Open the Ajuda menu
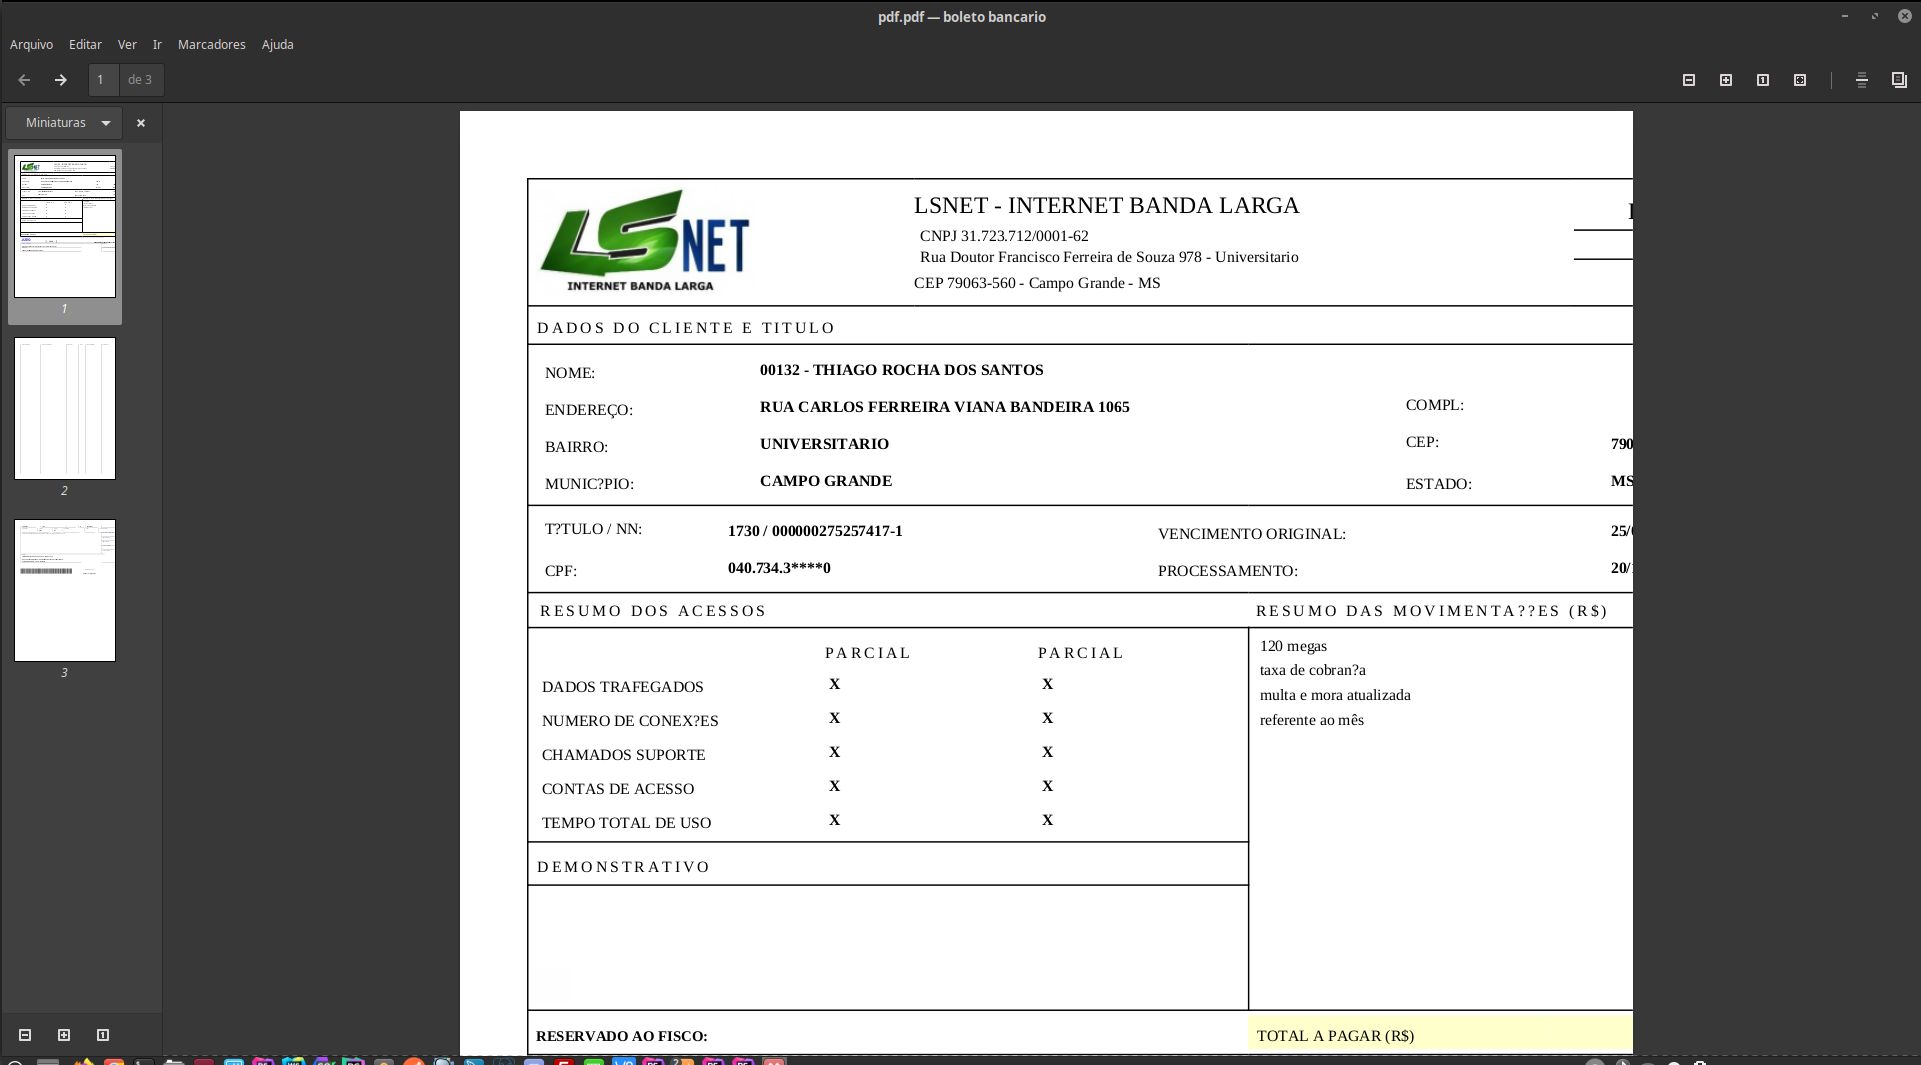The height and width of the screenshot is (1065, 1921). (x=277, y=44)
